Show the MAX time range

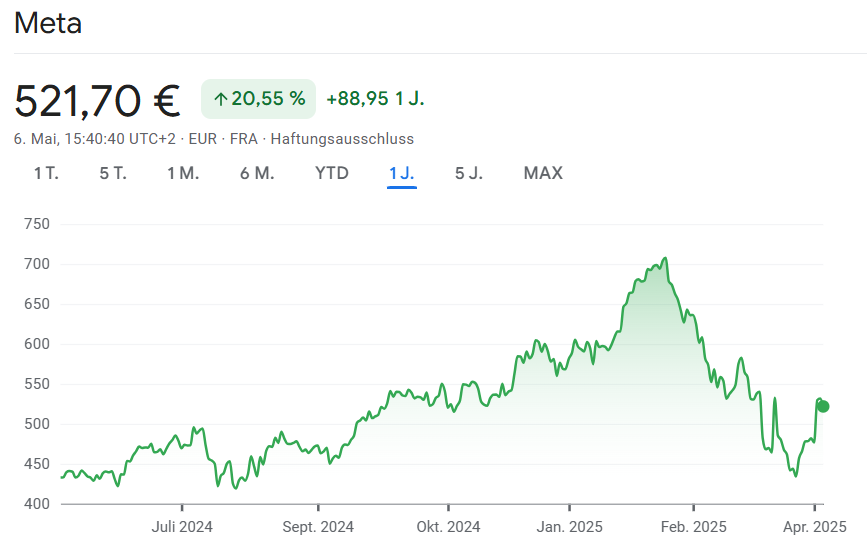[543, 173]
